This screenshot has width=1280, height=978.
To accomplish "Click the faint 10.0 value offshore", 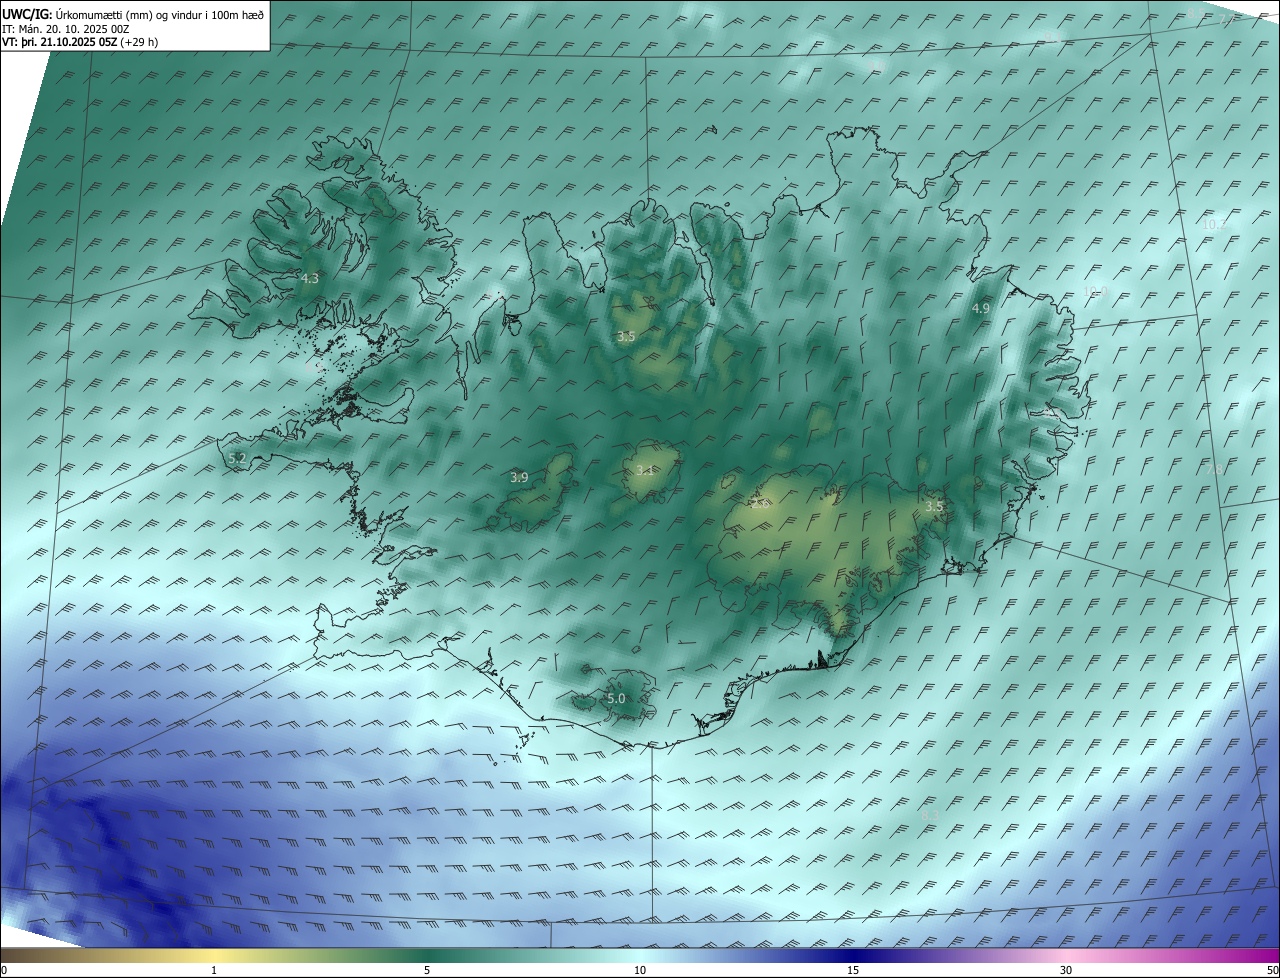I will pos(1095,291).
